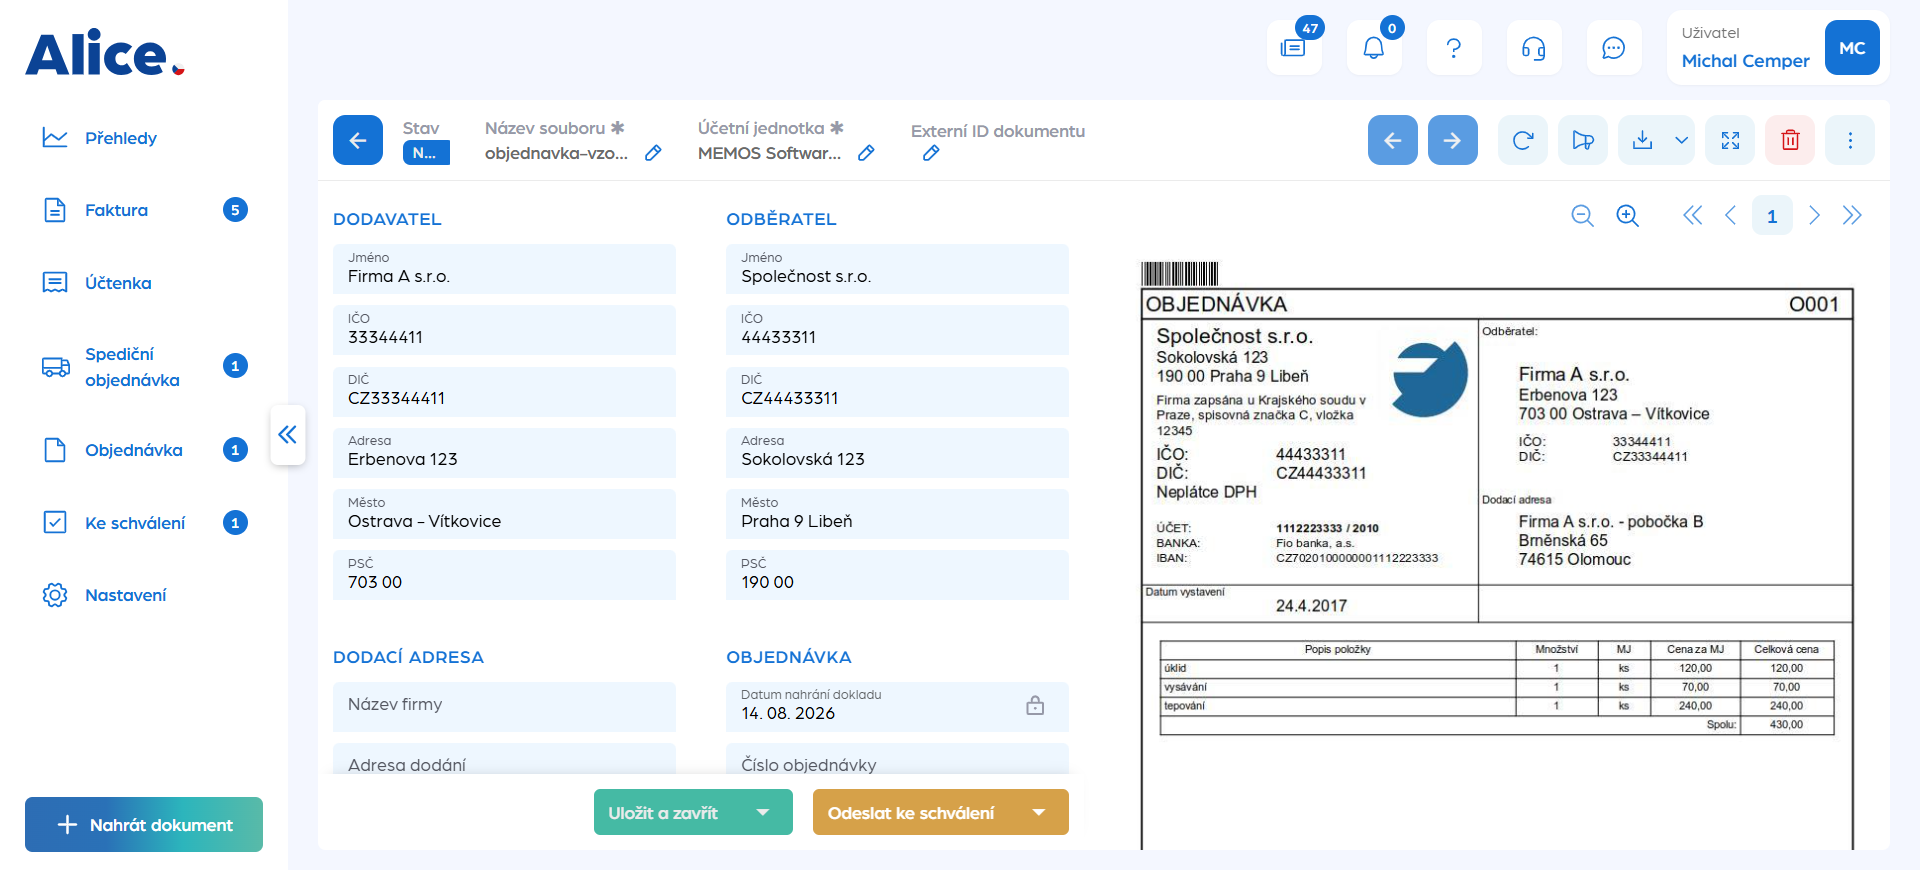Image resolution: width=1920 pixels, height=870 pixels.
Task: Open the Uložit a zavřít dropdown arrow
Action: click(x=763, y=812)
